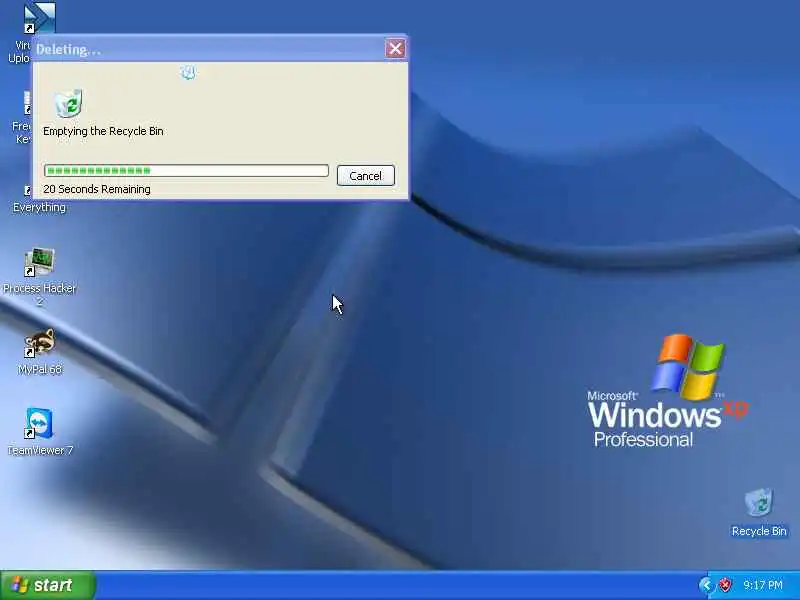Select the TeamViewer 7 shortcut
Viewport: 800px width, 600px height.
(40, 432)
